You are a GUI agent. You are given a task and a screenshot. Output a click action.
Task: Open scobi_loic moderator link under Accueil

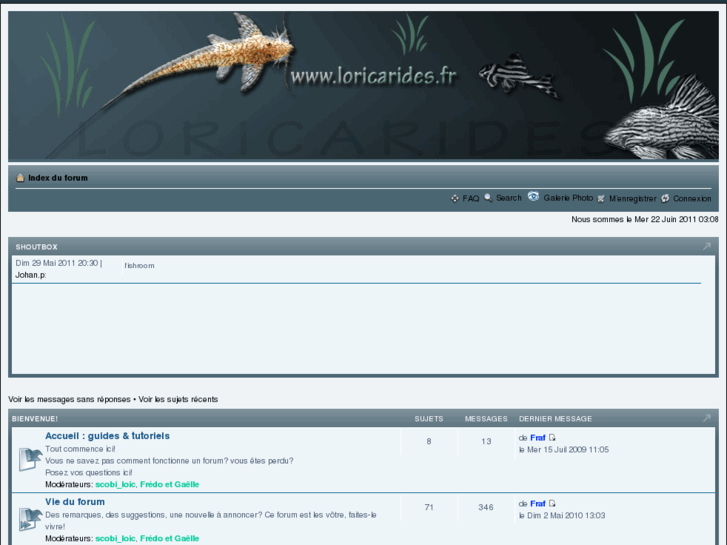pos(115,484)
